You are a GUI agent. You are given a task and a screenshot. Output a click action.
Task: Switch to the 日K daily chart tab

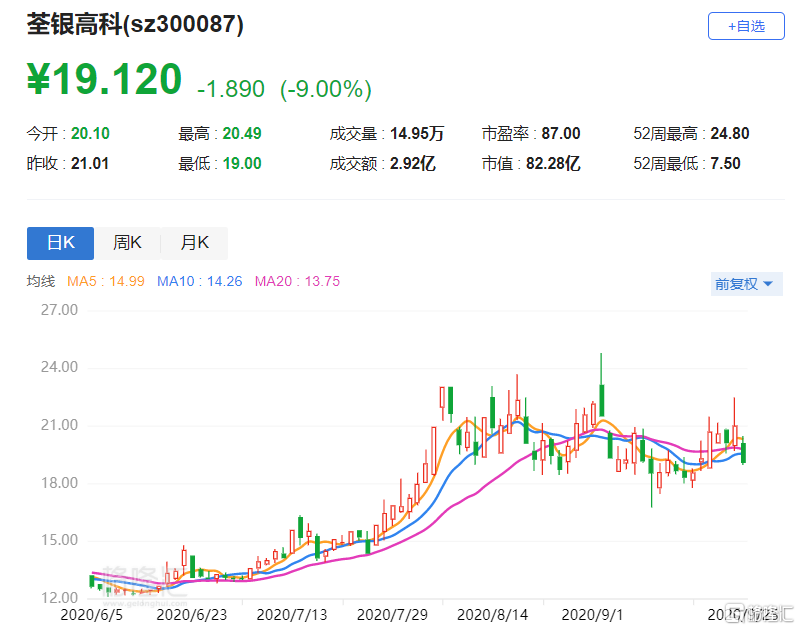pyautogui.click(x=60, y=243)
